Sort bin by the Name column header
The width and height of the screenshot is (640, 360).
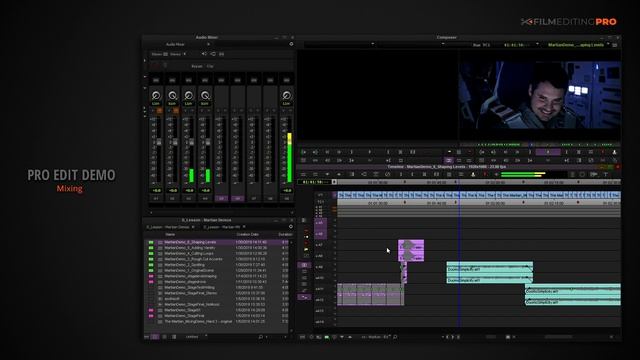[x=170, y=234]
